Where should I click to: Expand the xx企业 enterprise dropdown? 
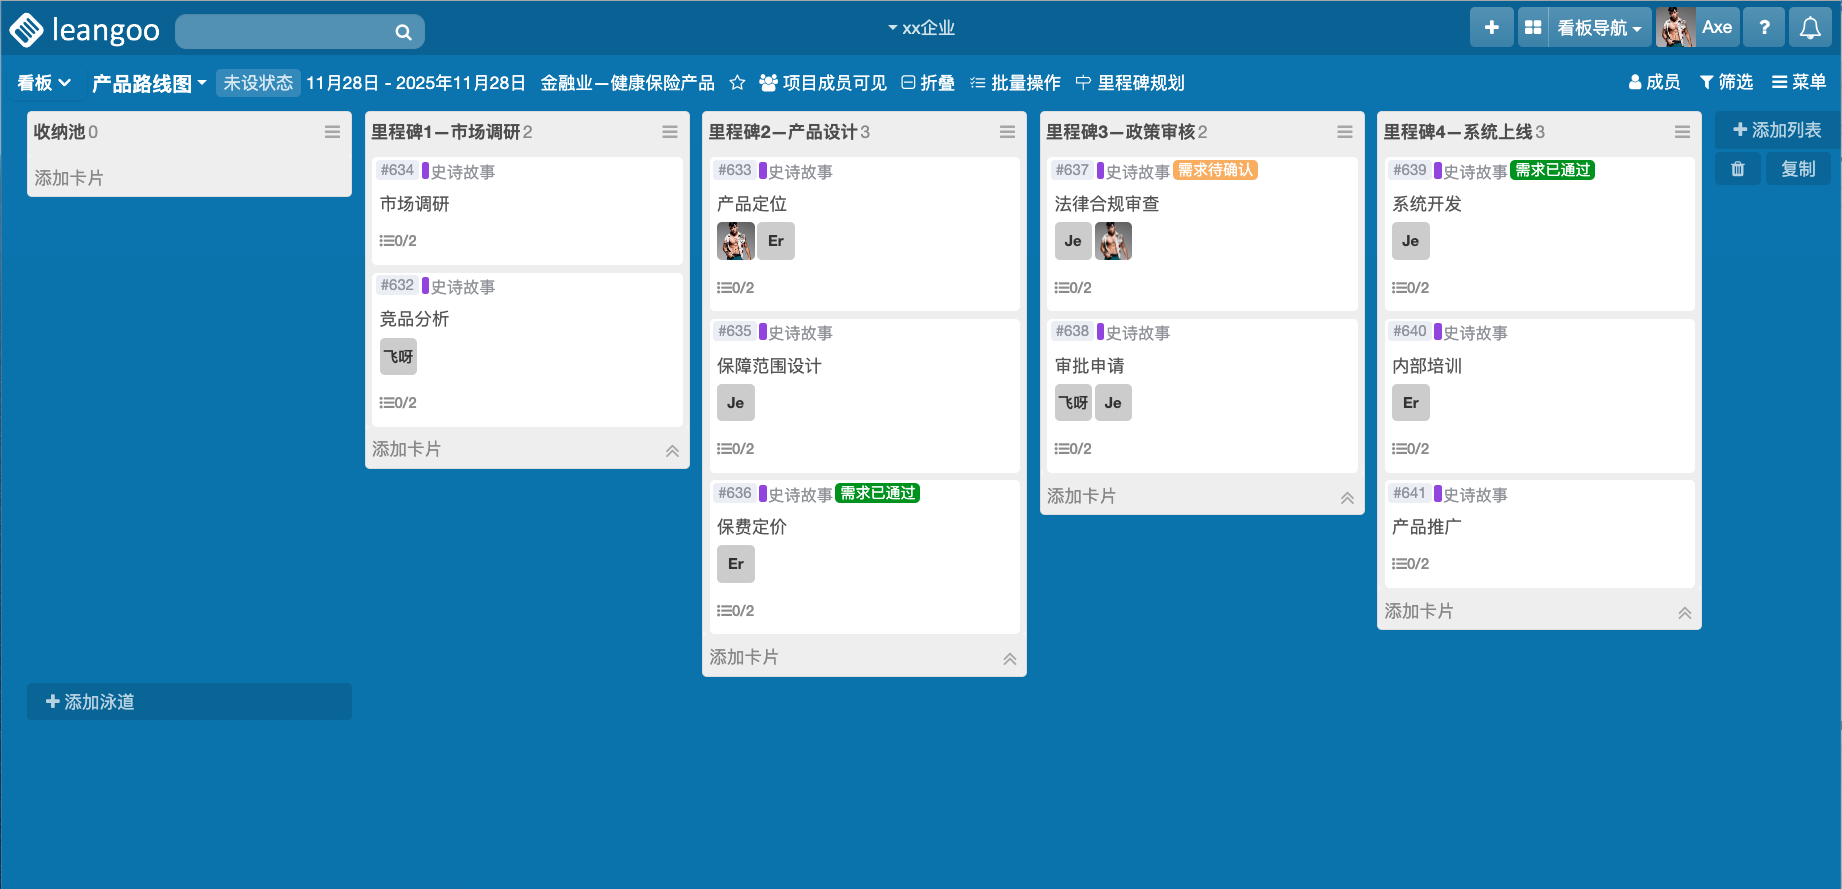pos(921,28)
